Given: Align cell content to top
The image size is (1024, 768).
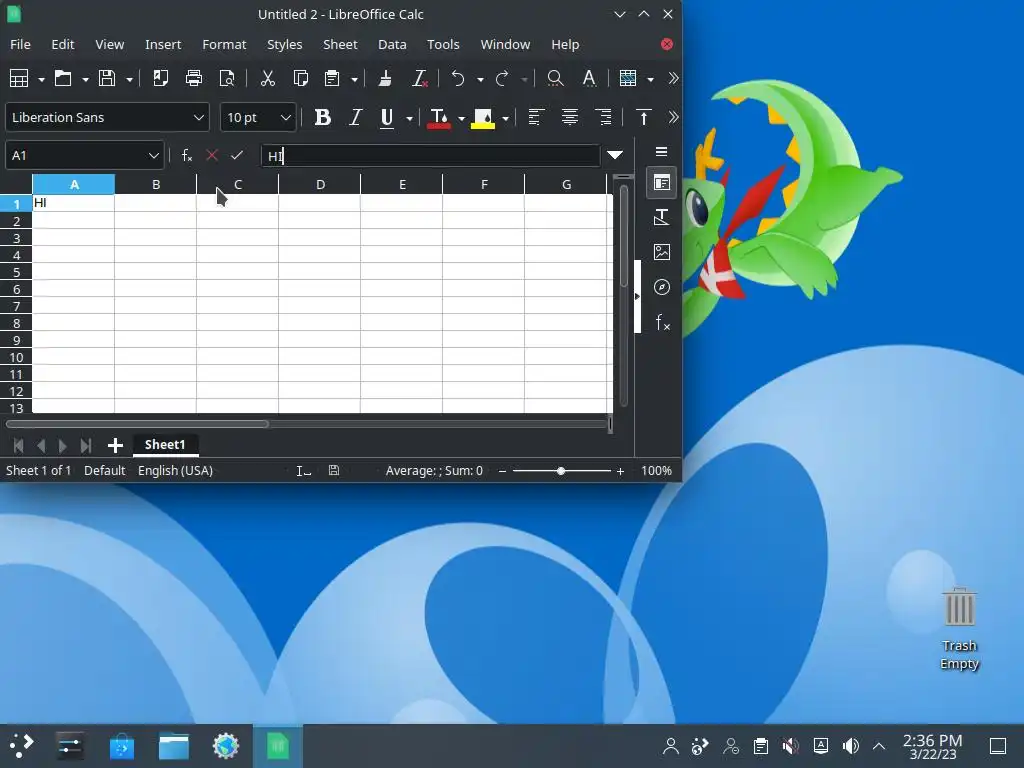Looking at the screenshot, I should point(643,118).
